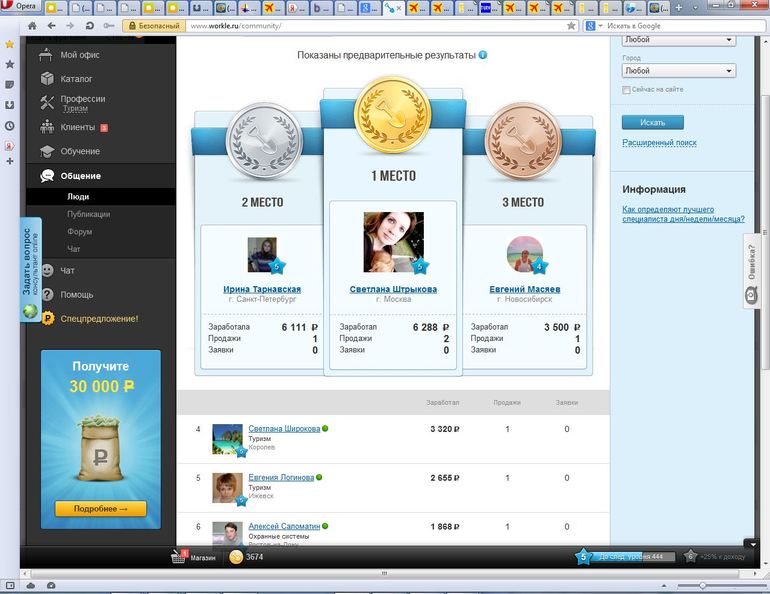Open Профессии menu item
The image size is (770, 594).
[x=82, y=99]
